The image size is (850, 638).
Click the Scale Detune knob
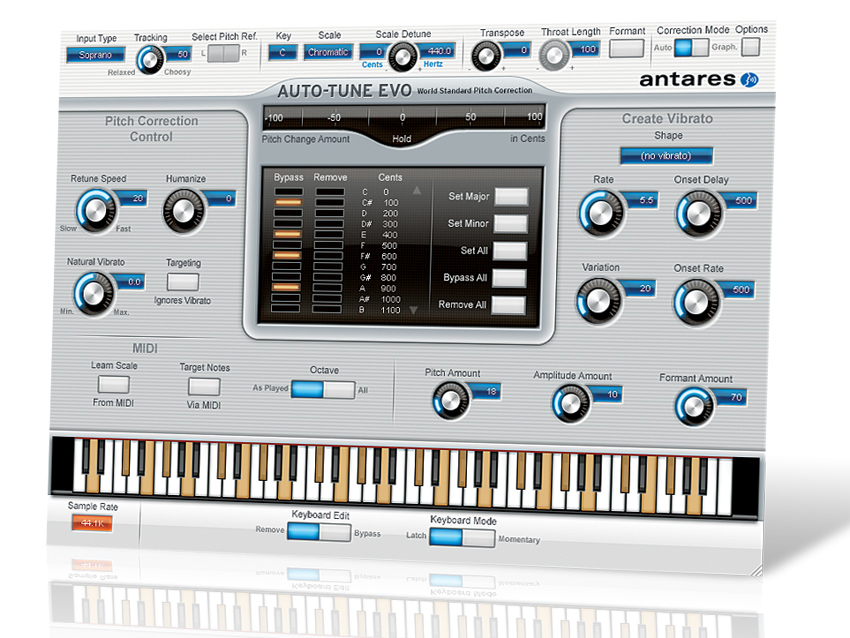click(x=402, y=57)
